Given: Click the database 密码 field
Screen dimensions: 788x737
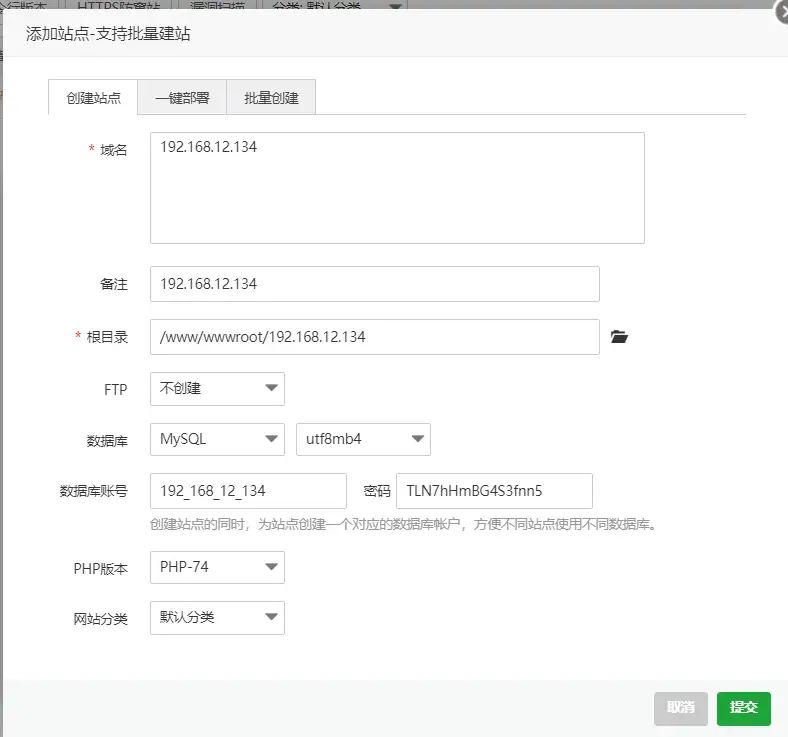Looking at the screenshot, I should pos(494,491).
